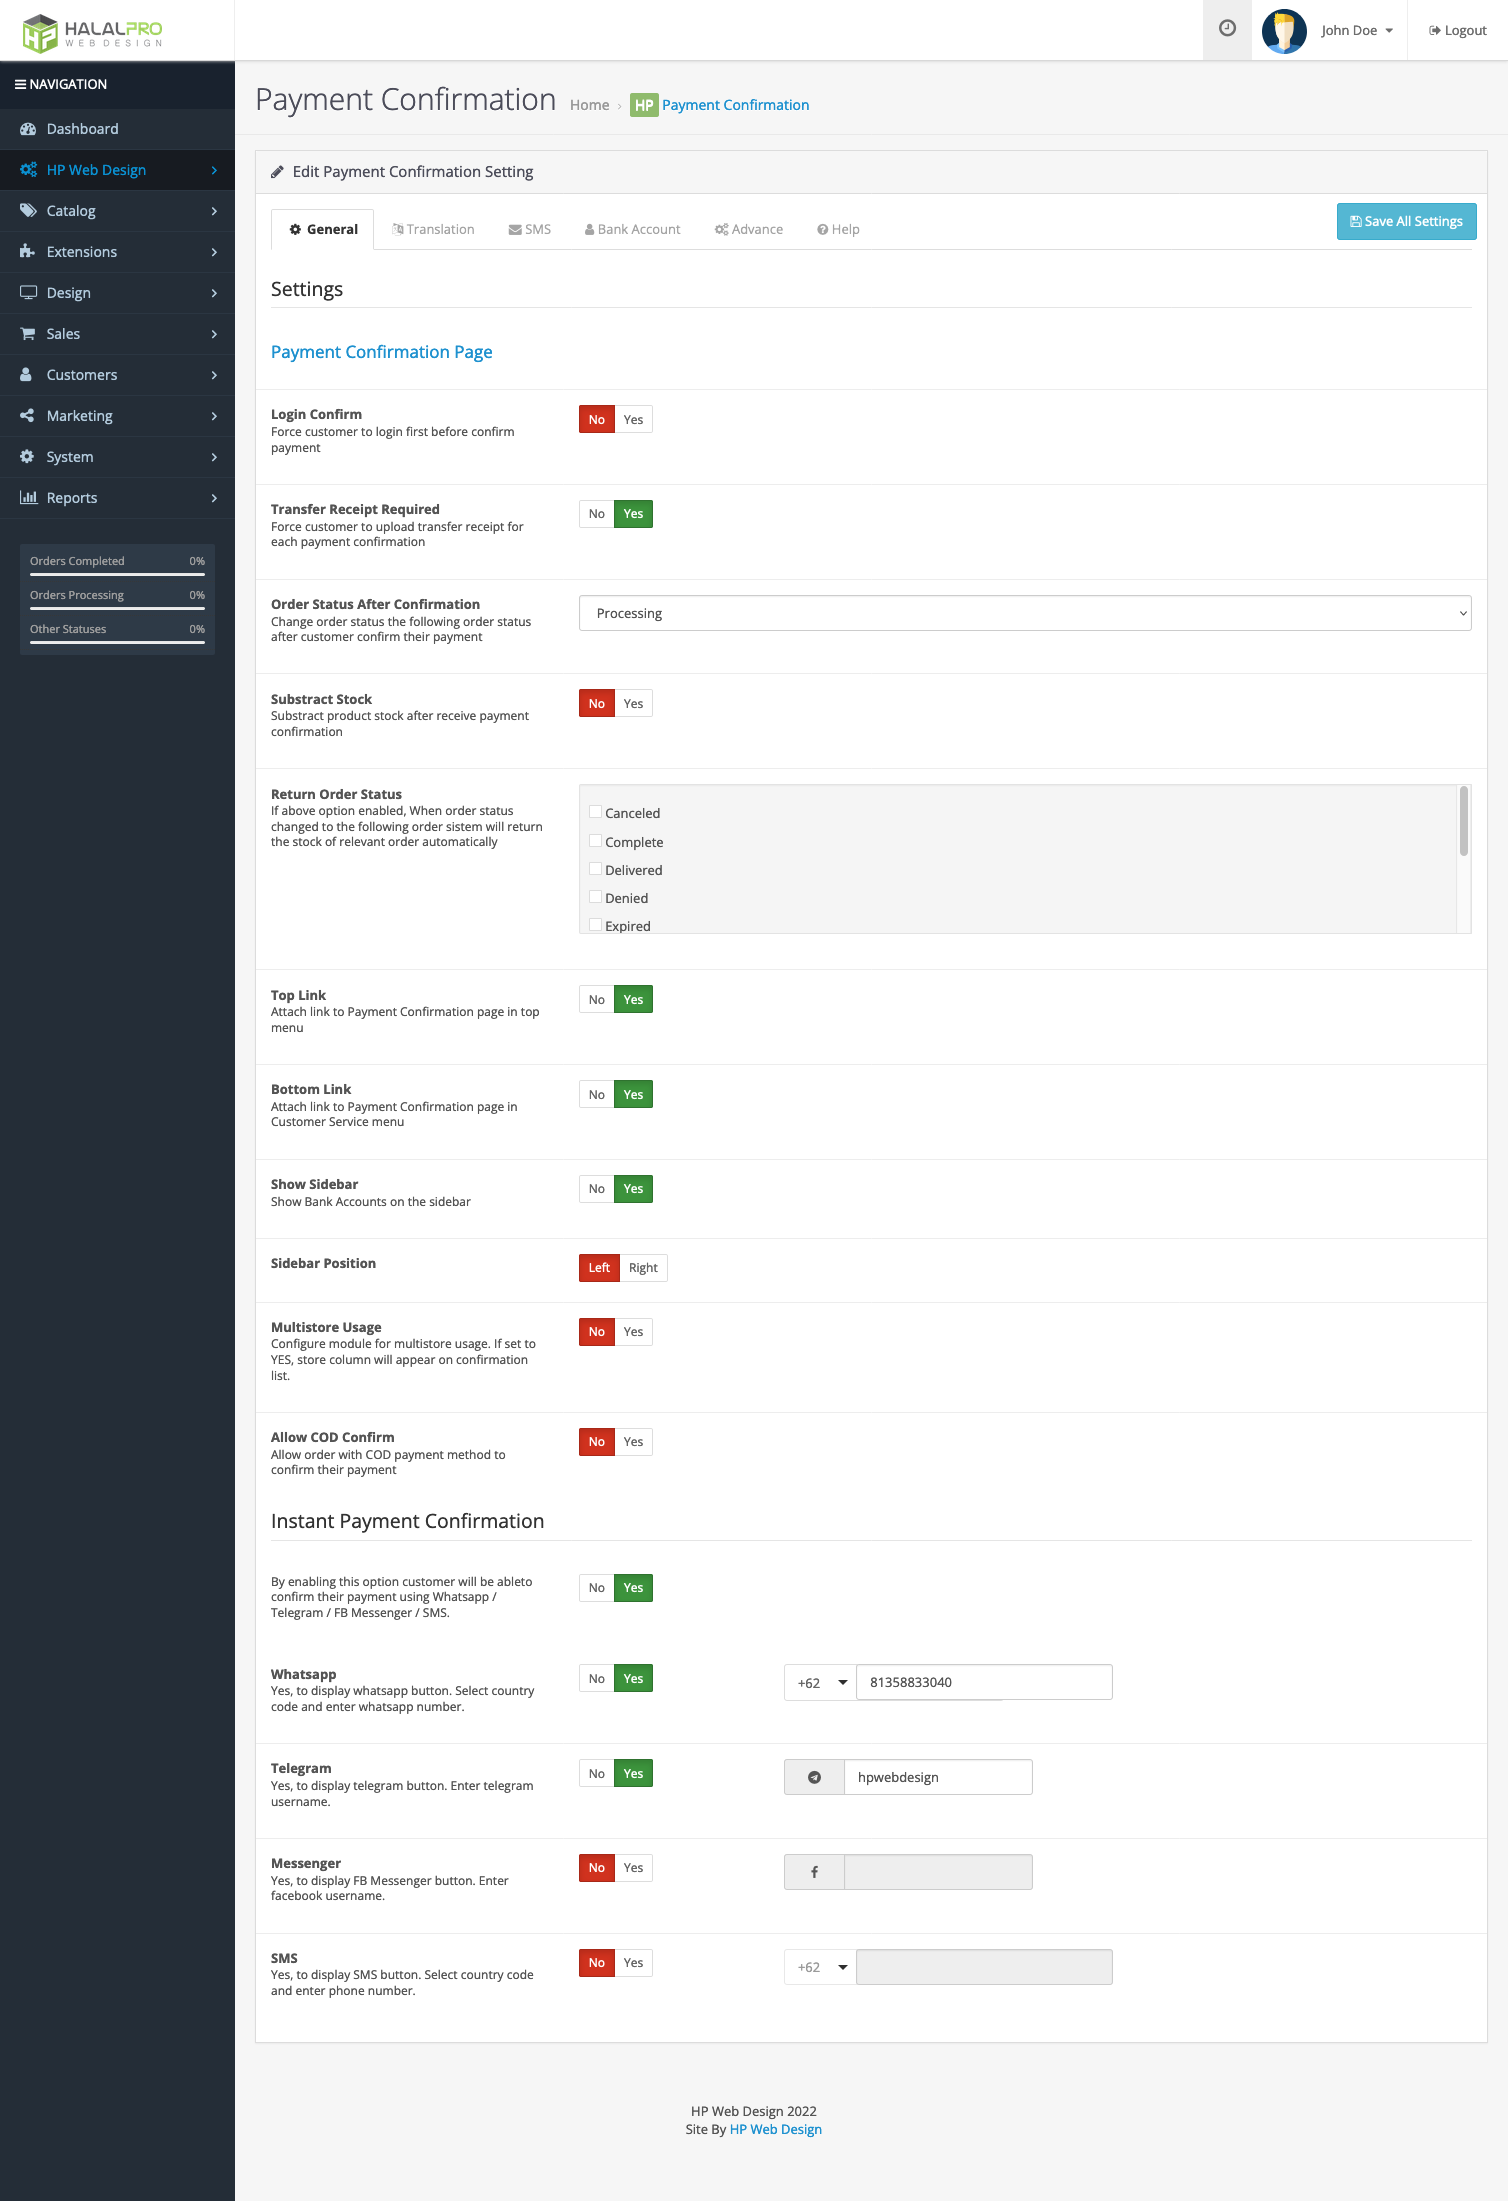The height and width of the screenshot is (2201, 1508).
Task: Click the Facebook Messenger 'f' icon
Action: coord(814,1872)
